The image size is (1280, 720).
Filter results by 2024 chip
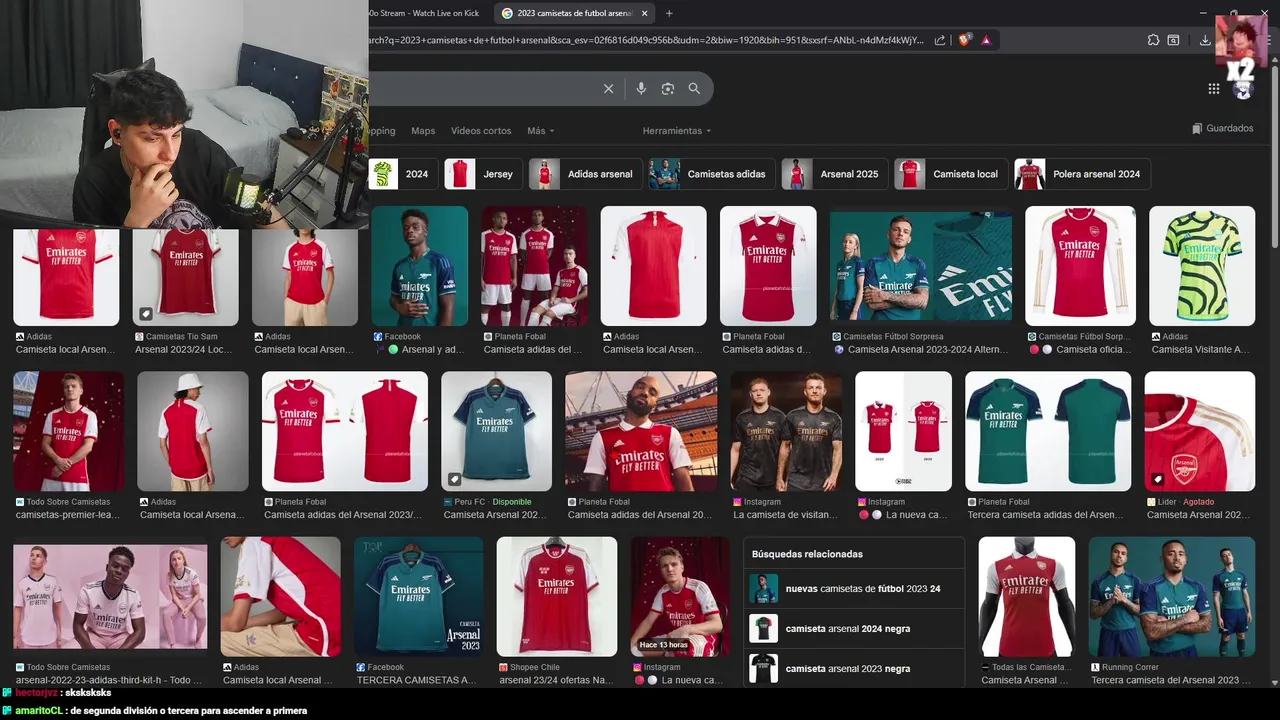click(403, 174)
